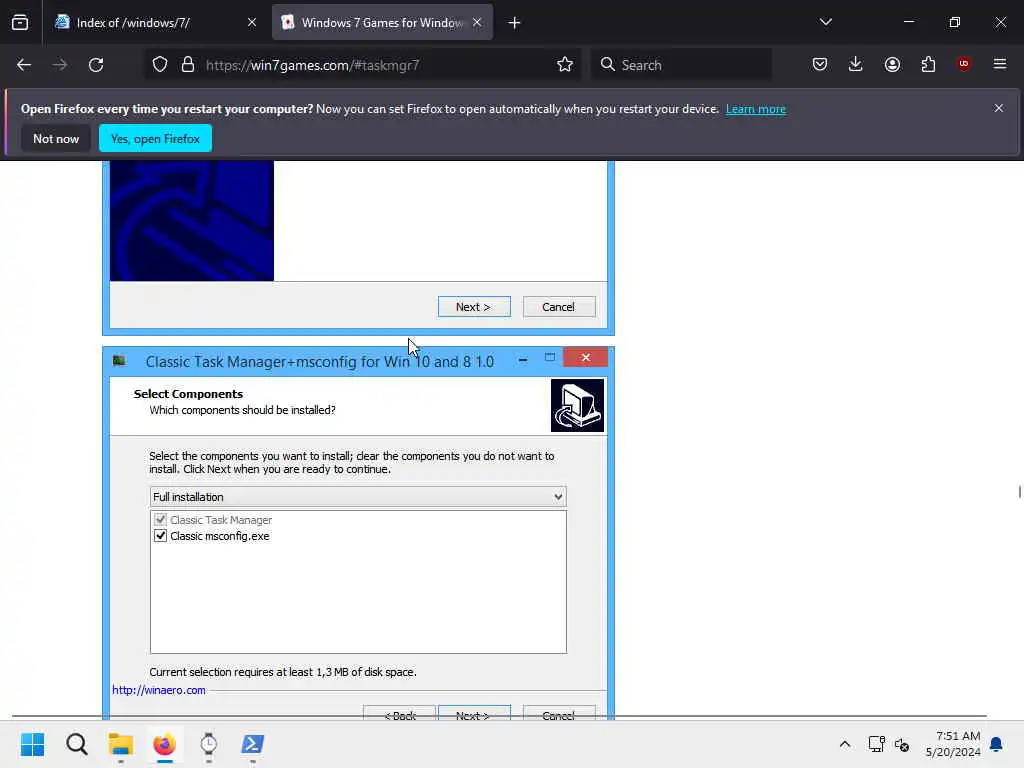Image resolution: width=1024 pixels, height=768 pixels.
Task: Open Windows taskbar search
Action: 76,744
